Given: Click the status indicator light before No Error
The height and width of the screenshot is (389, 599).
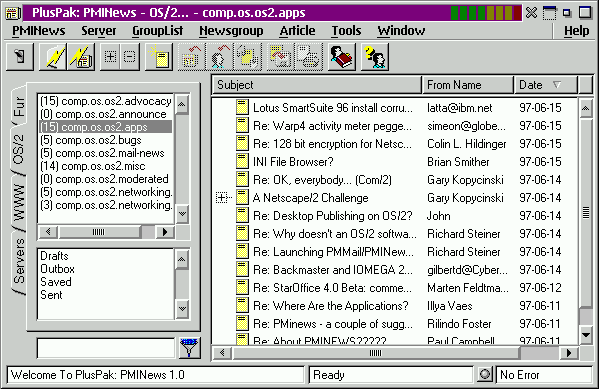Looking at the screenshot, I should (x=484, y=374).
